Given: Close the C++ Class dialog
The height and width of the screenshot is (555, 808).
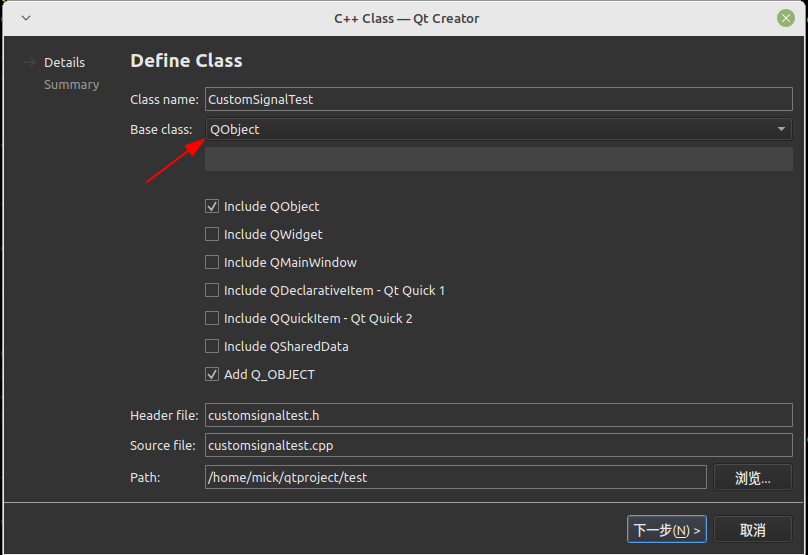Looking at the screenshot, I should (x=786, y=18).
